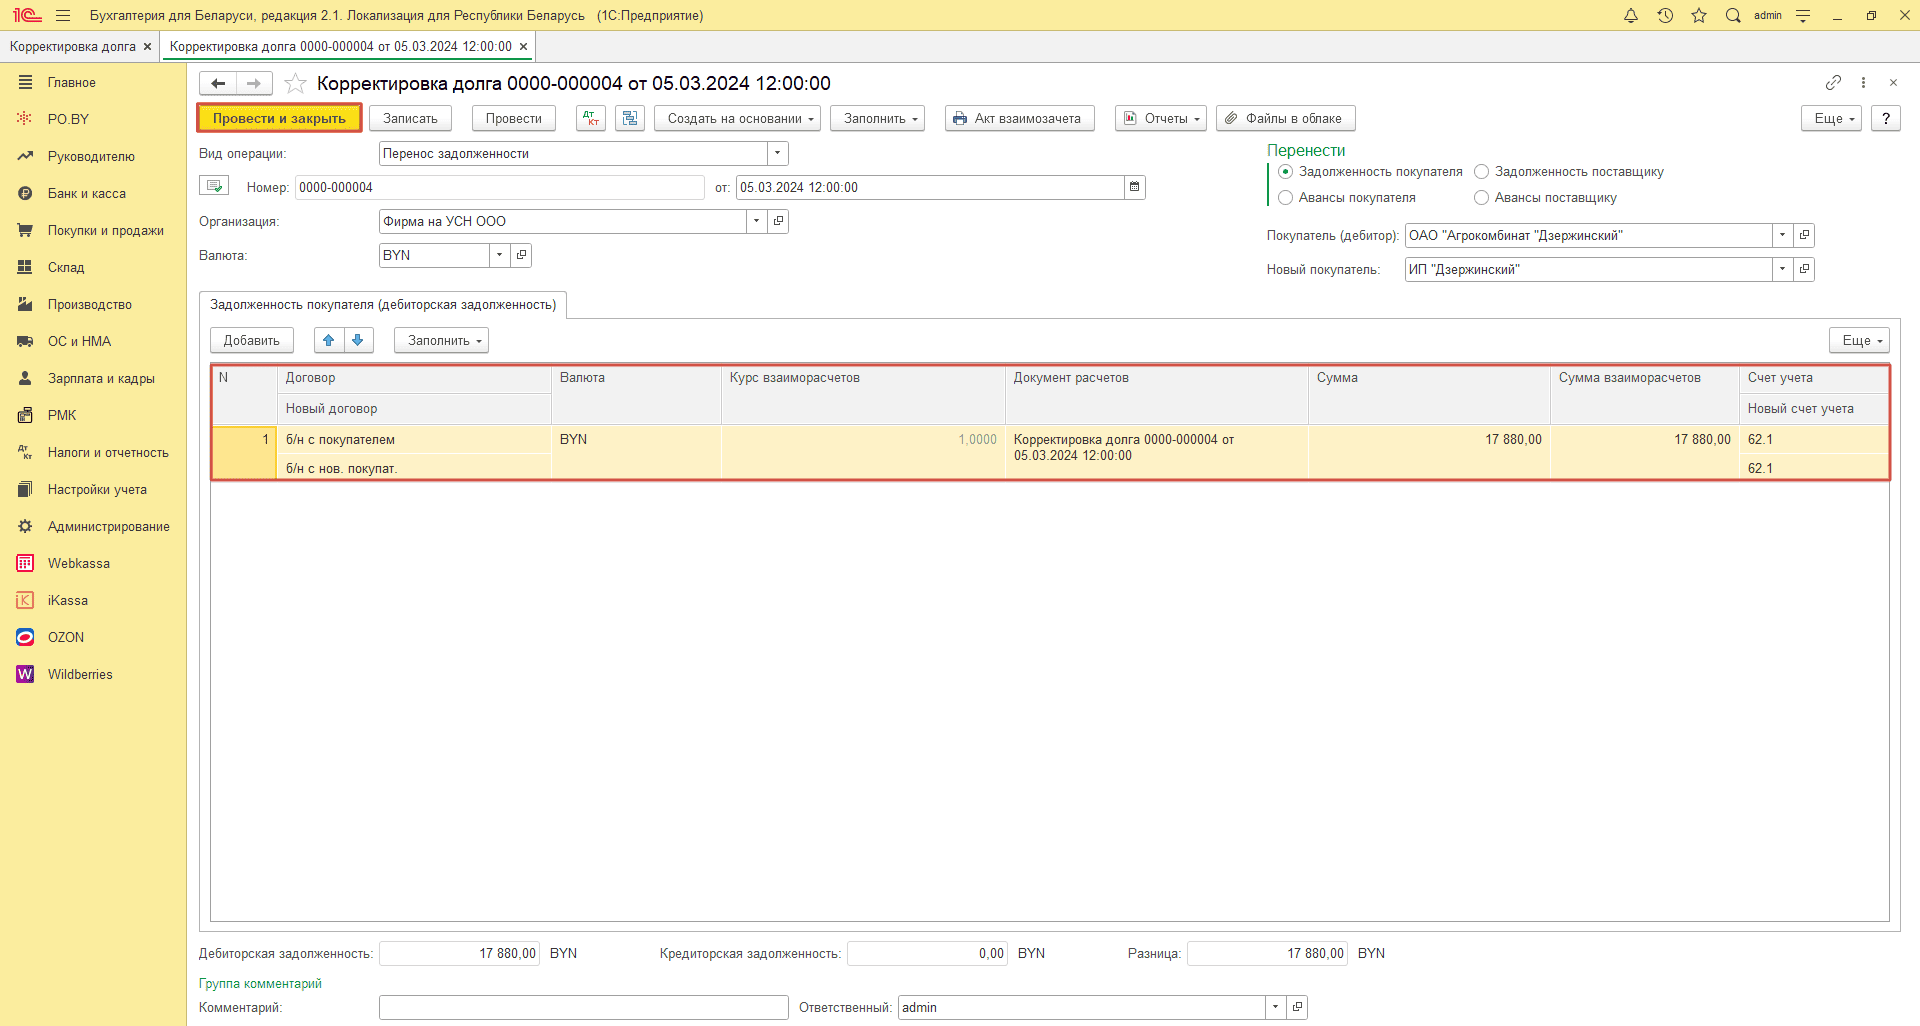Viewport: 1920px width, 1026px height.
Task: Open help with the question mark
Action: [1885, 118]
